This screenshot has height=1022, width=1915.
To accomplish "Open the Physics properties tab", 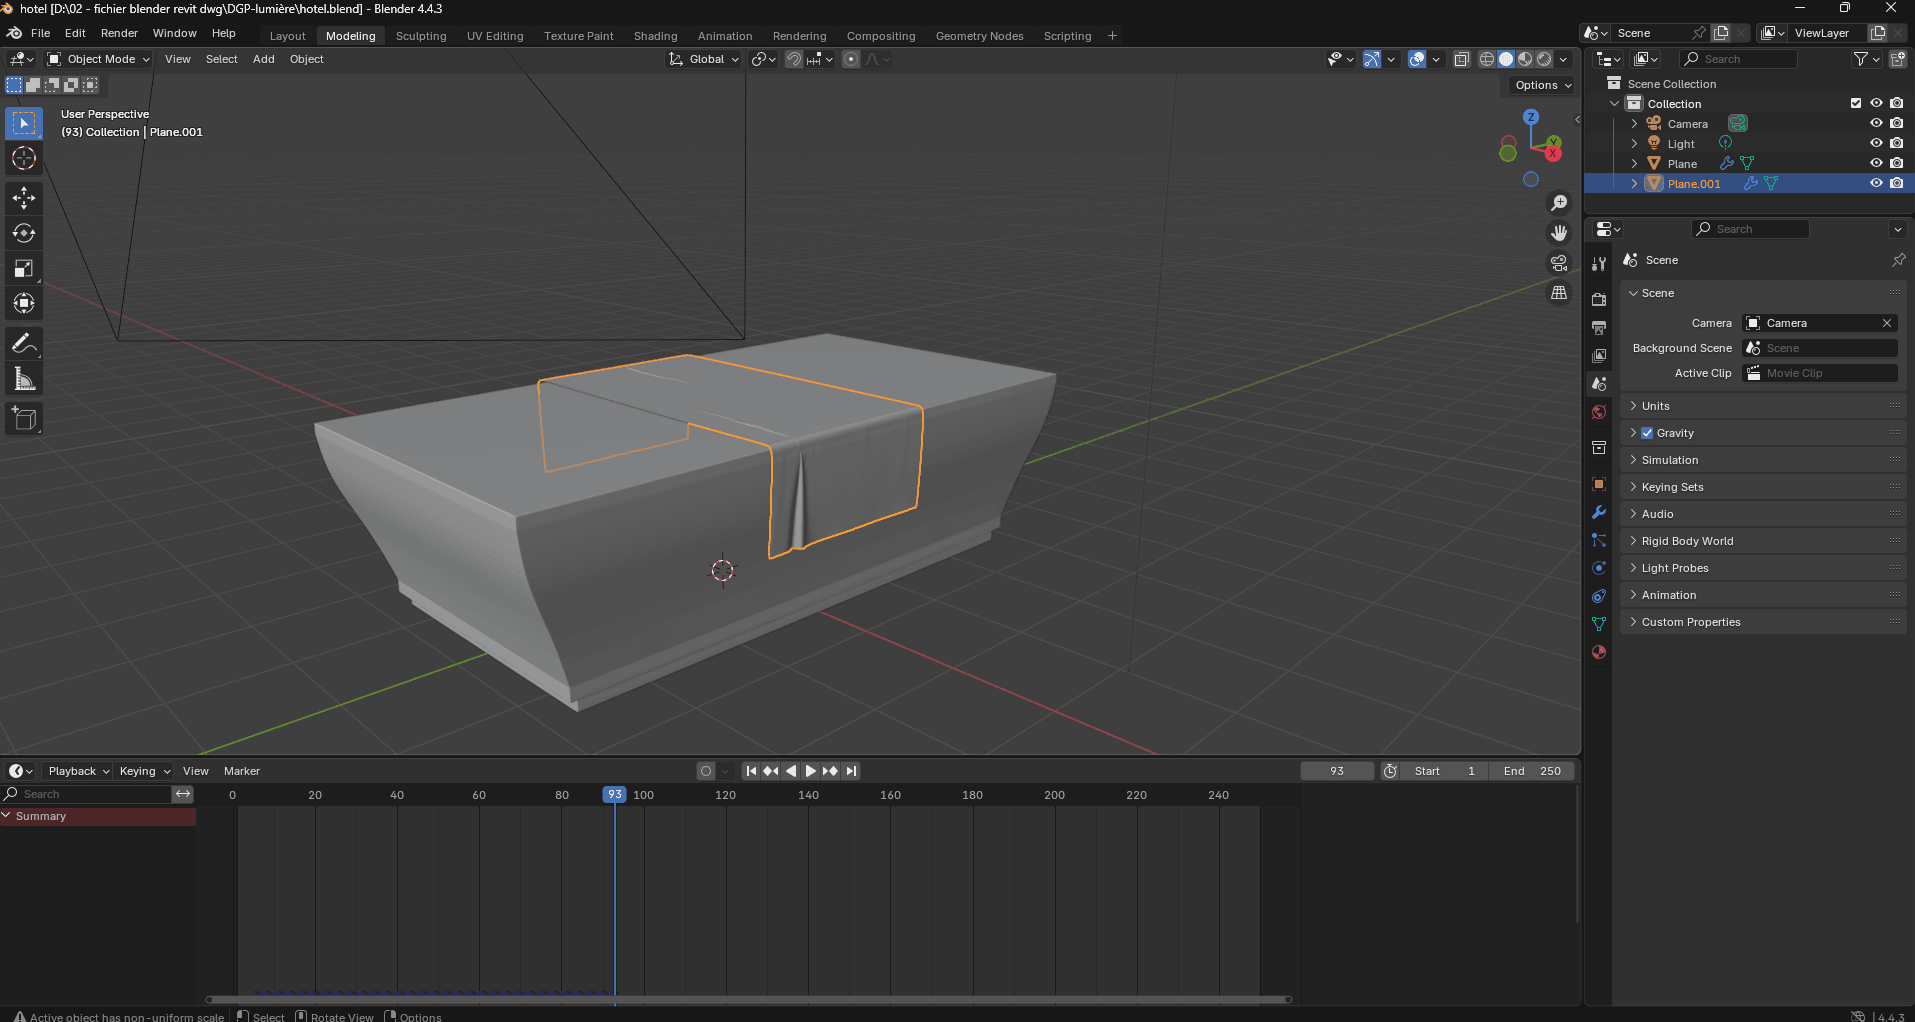I will (1599, 568).
